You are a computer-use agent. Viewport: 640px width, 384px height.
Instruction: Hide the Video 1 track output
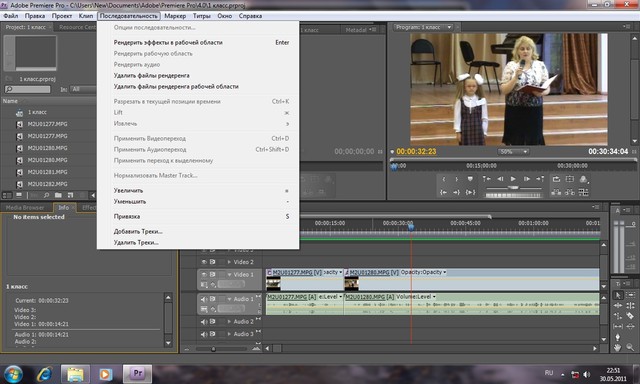(204, 275)
